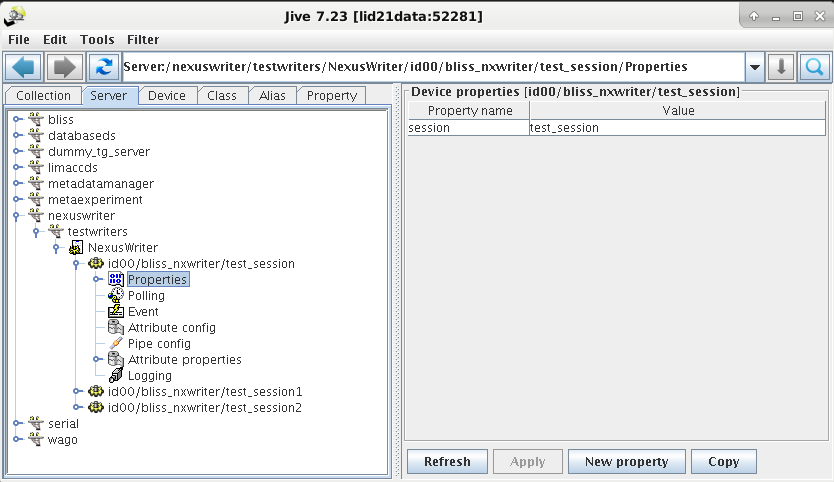Expand the wago tree node

pos(16,439)
